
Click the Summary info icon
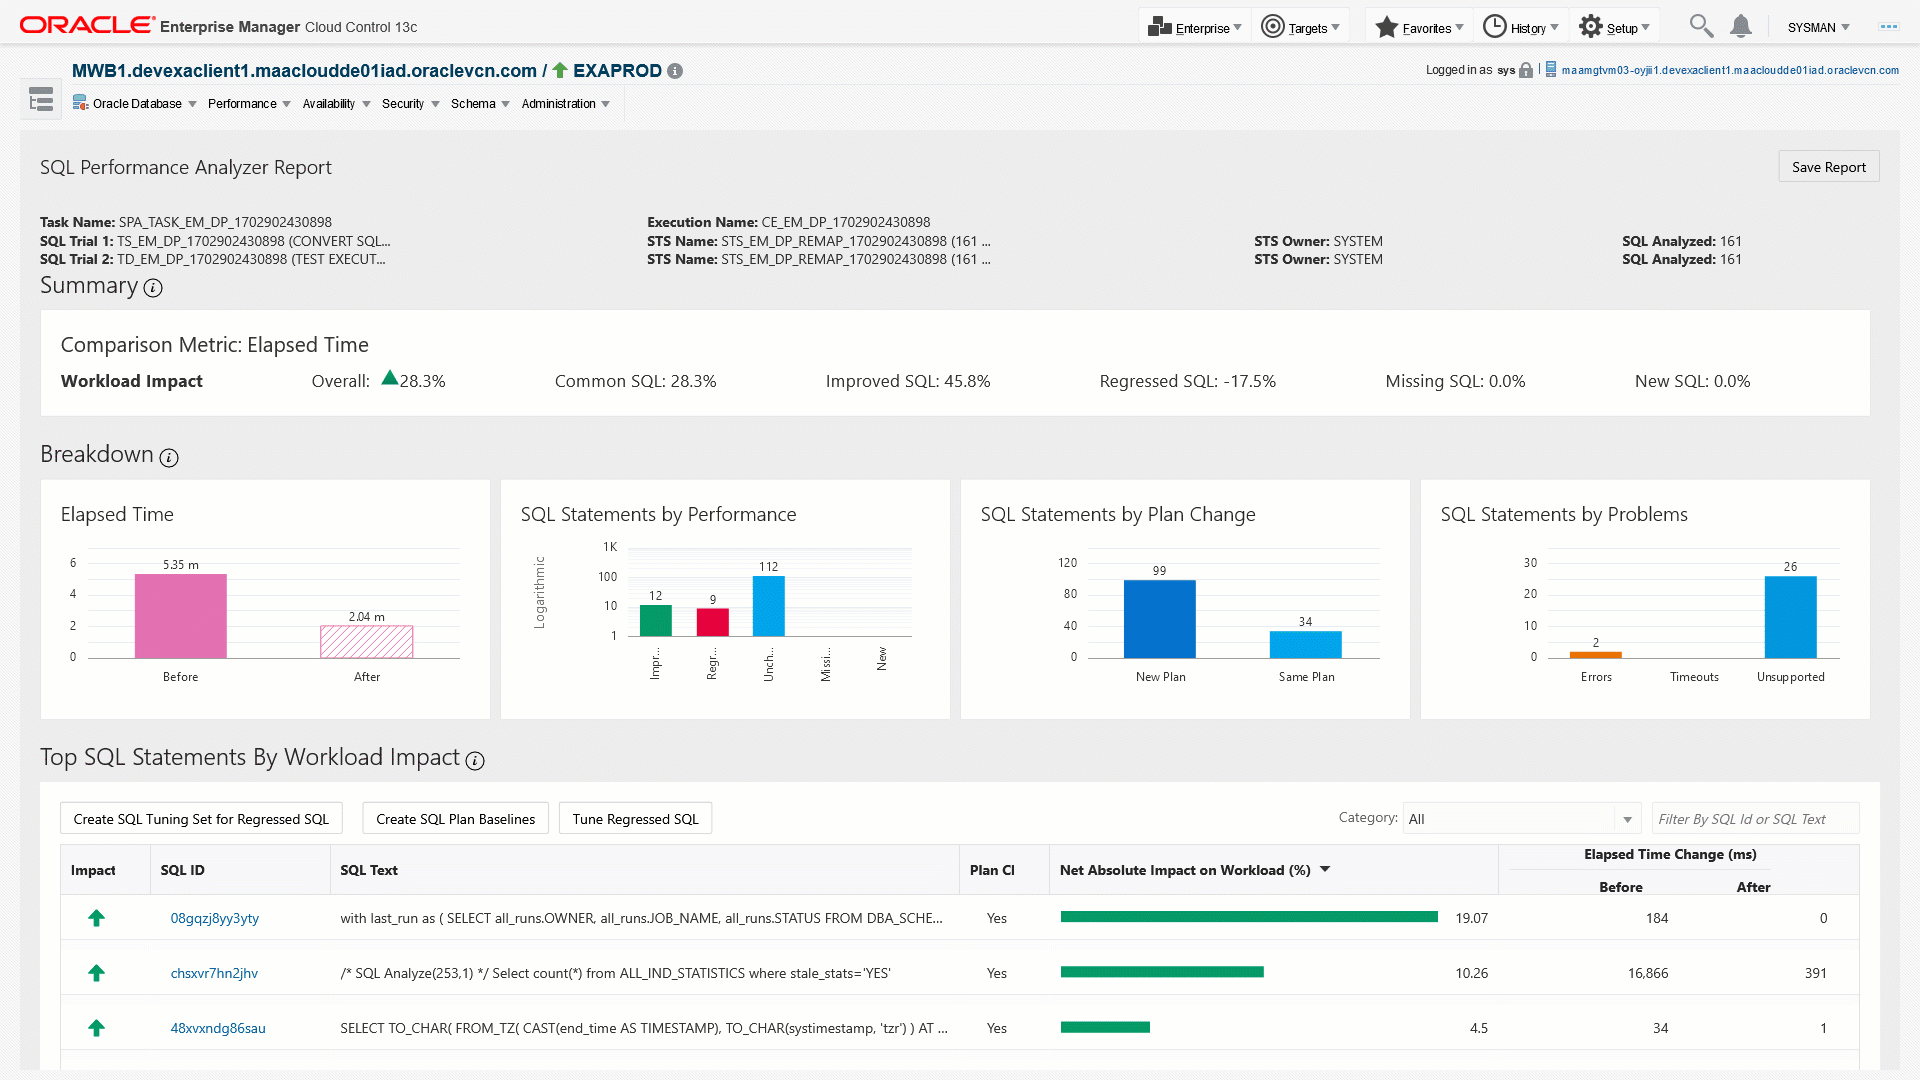[153, 288]
